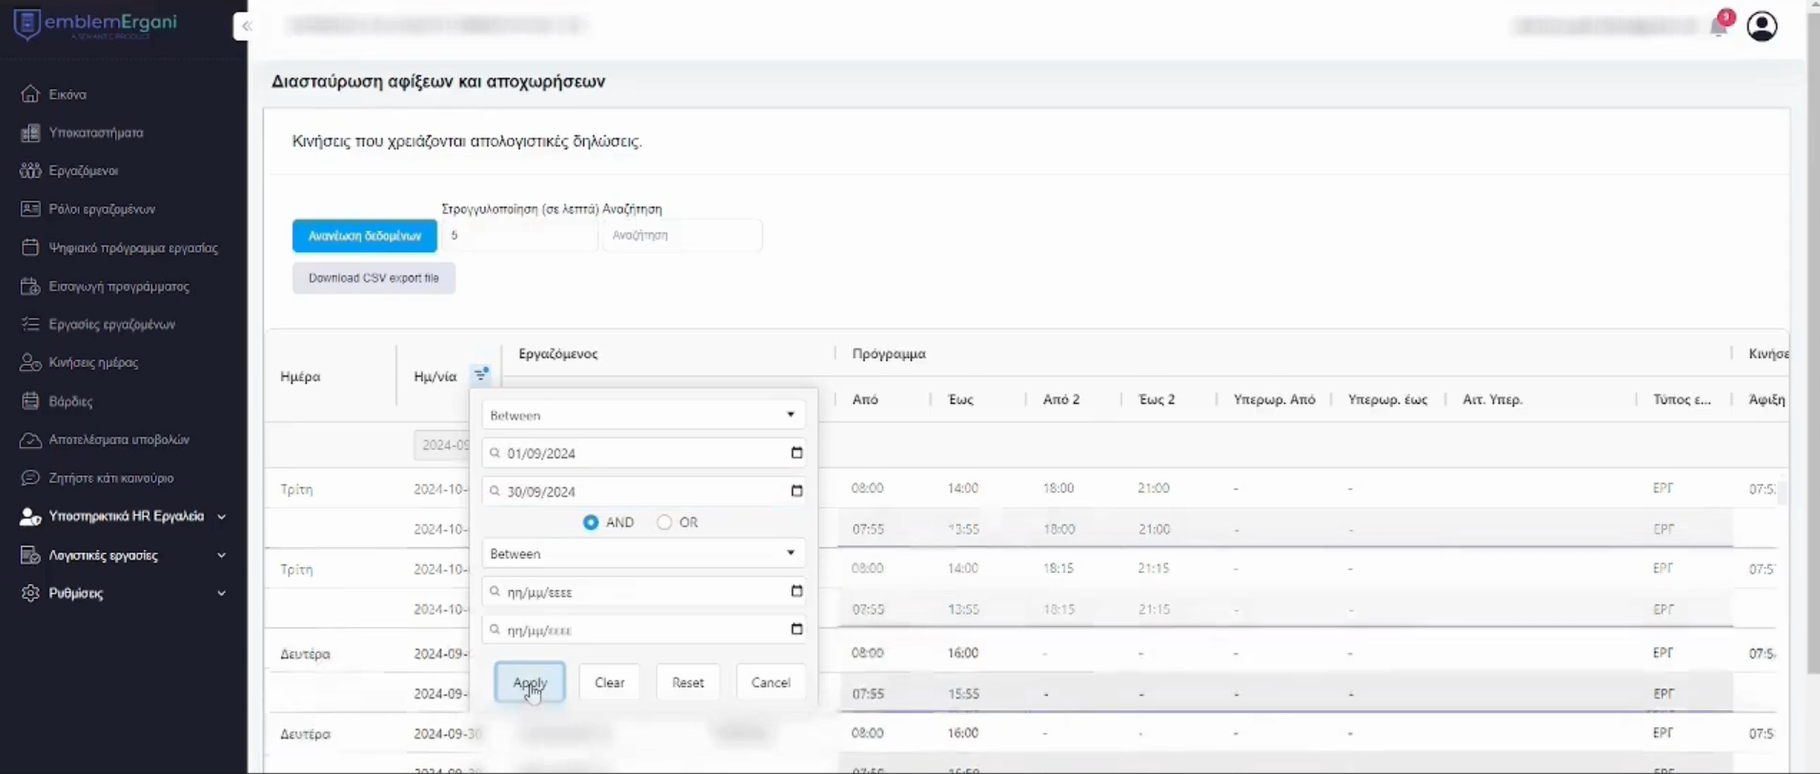Click the Ψηφιακό πρόγραμμα εργασίας calendar icon
Viewport: 1820px width, 774px height.
point(30,247)
